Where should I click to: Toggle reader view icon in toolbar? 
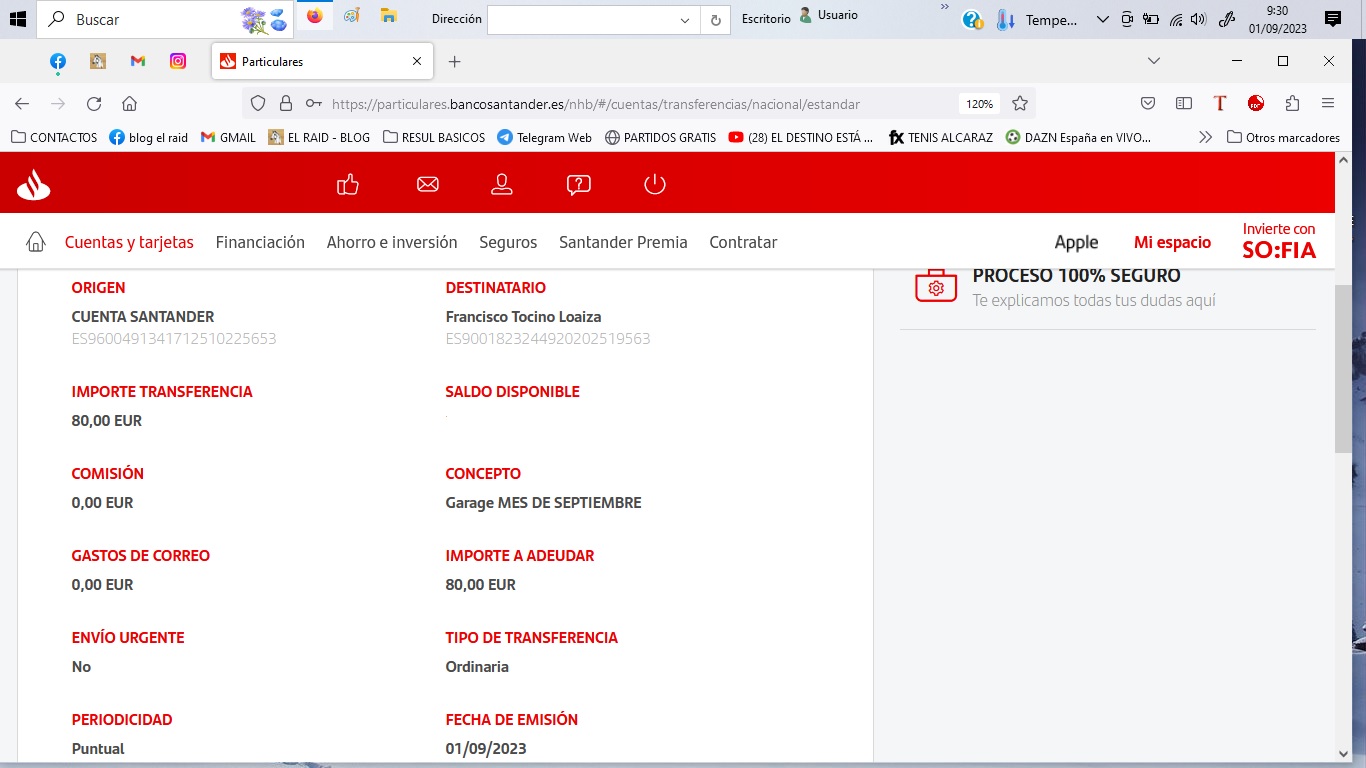[1184, 103]
